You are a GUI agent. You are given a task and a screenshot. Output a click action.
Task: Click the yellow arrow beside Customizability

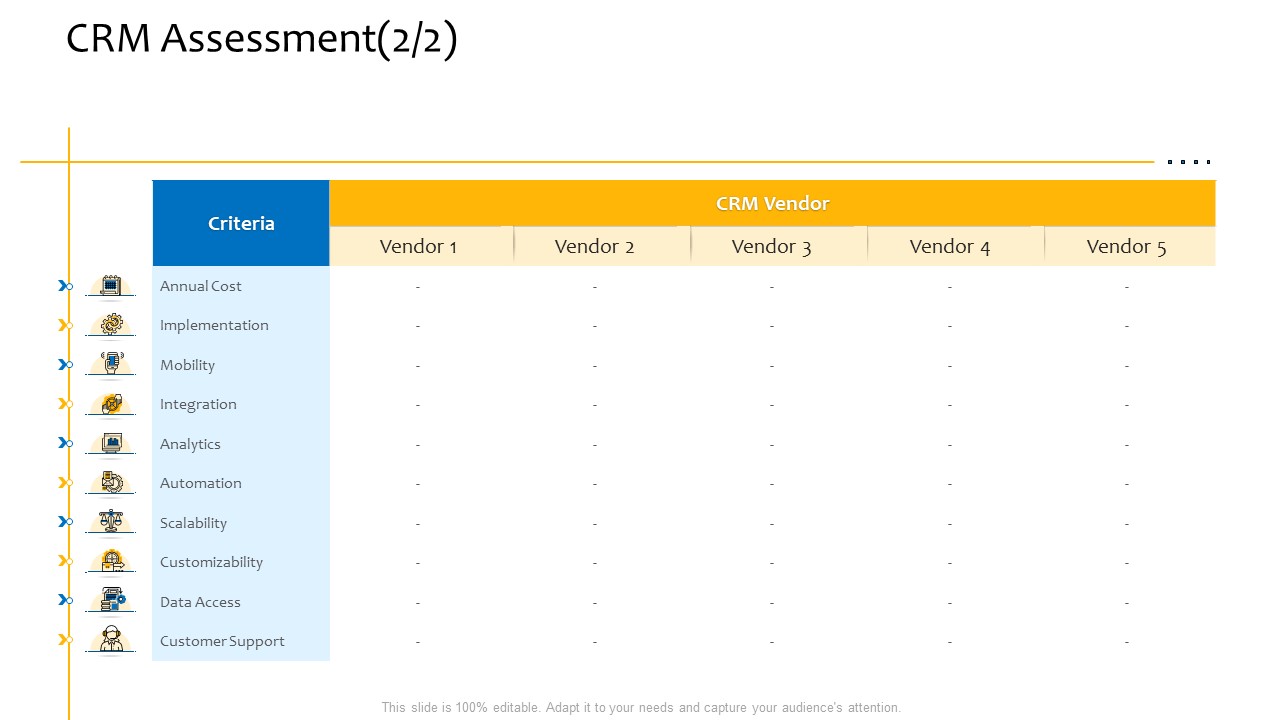tap(65, 561)
